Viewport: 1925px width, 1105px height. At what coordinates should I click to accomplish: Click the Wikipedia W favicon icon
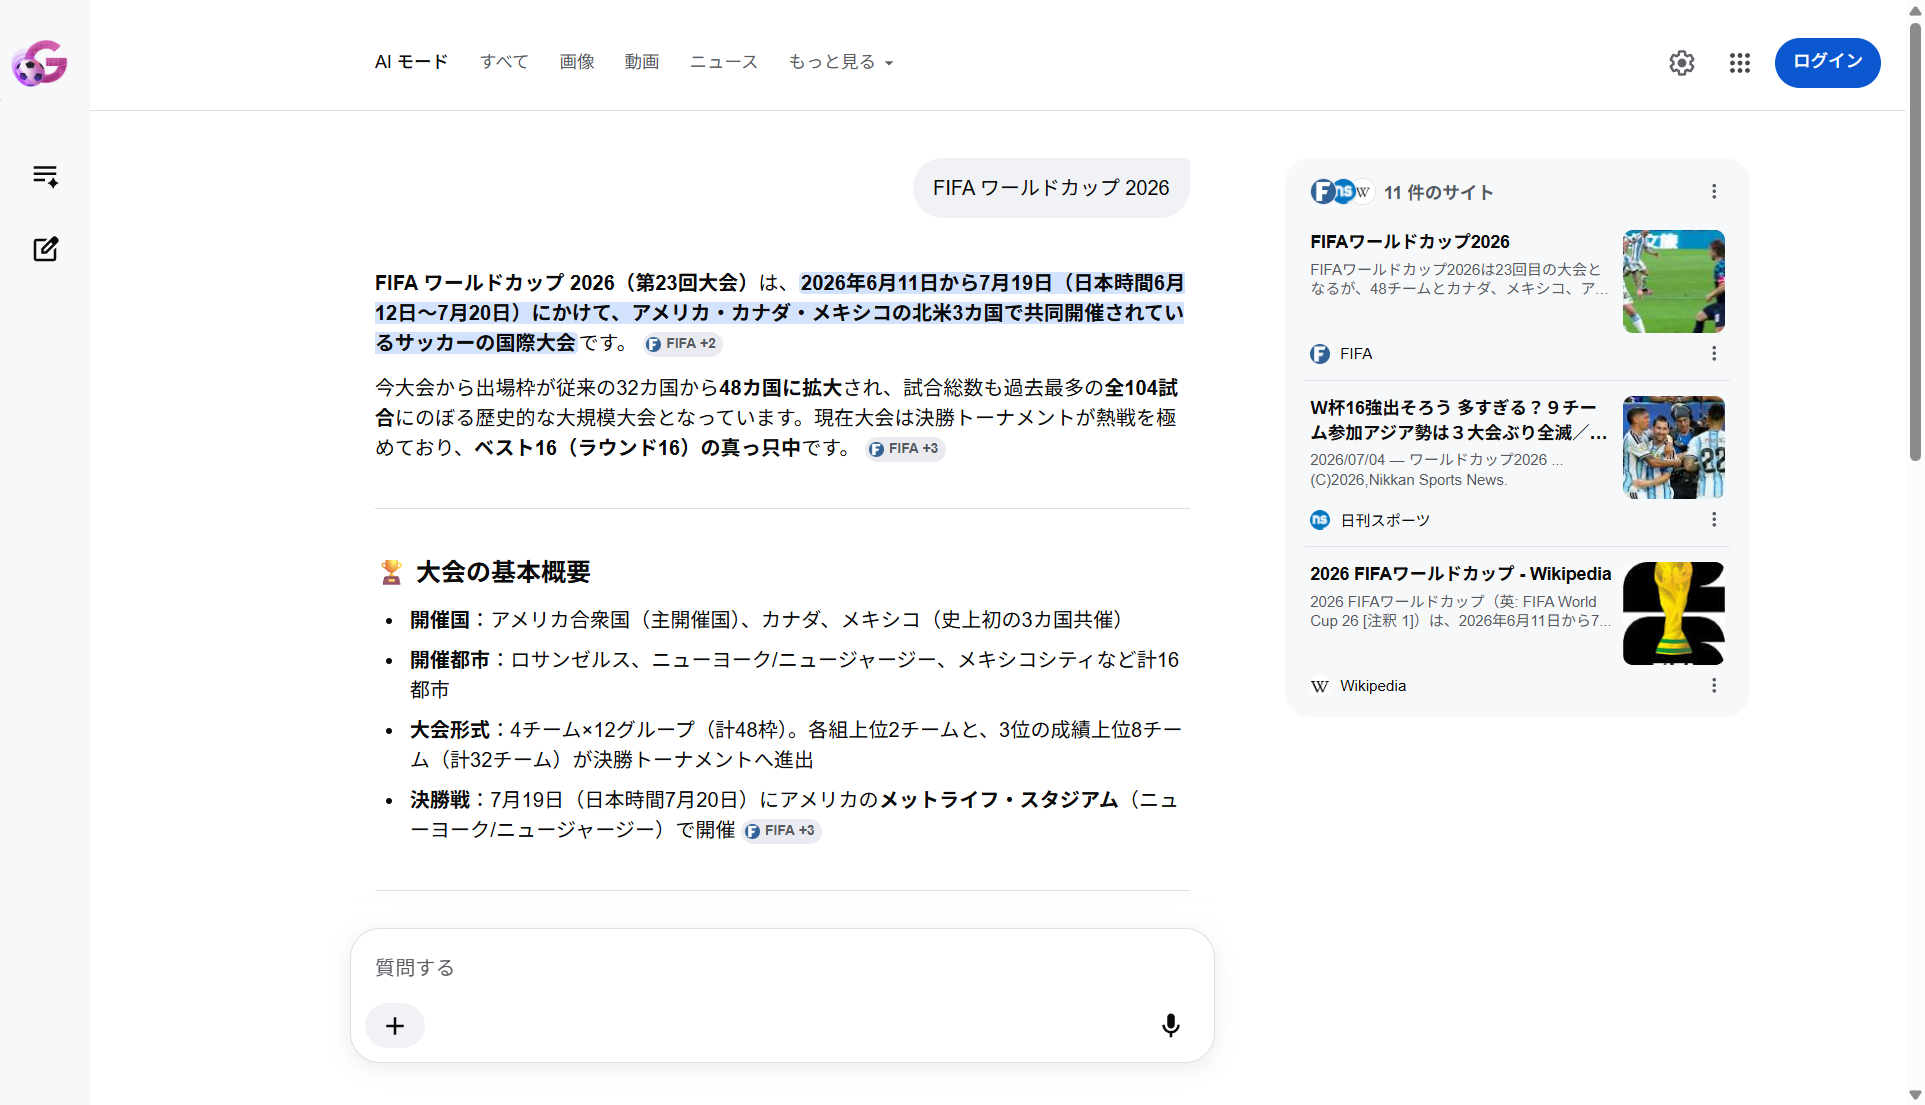pos(1320,686)
